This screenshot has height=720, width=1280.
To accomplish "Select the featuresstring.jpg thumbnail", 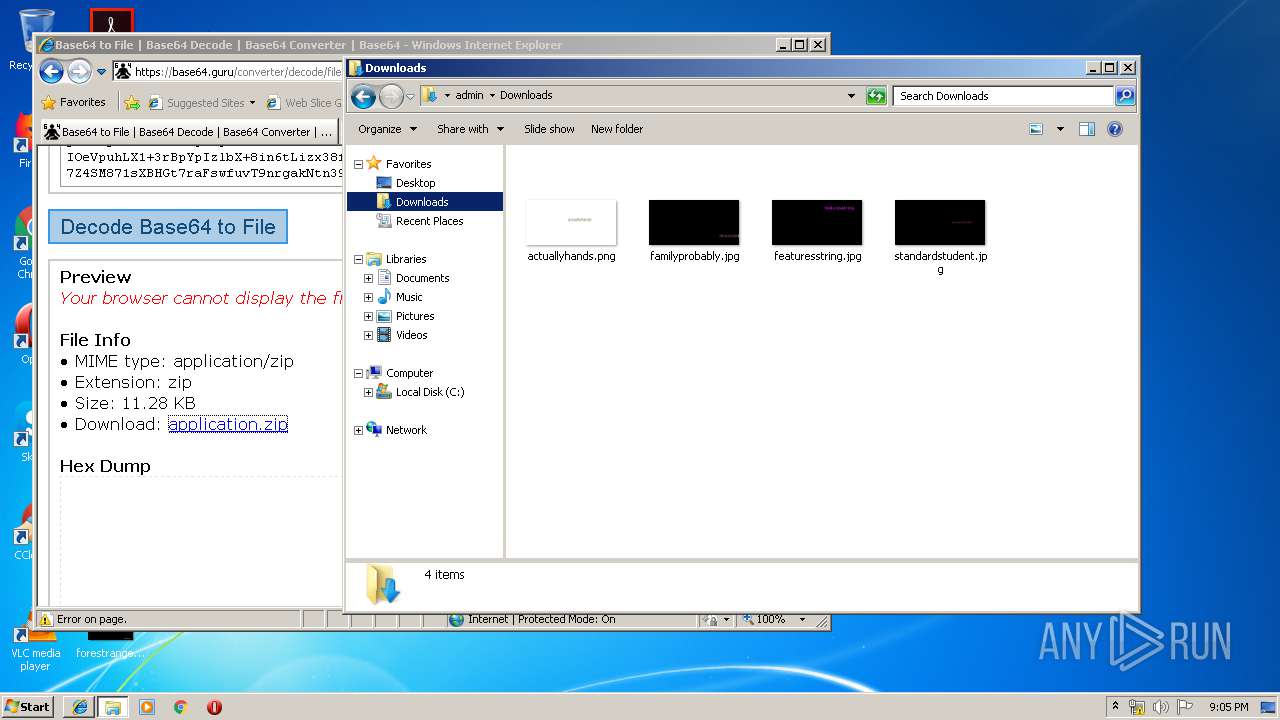I will [817, 222].
